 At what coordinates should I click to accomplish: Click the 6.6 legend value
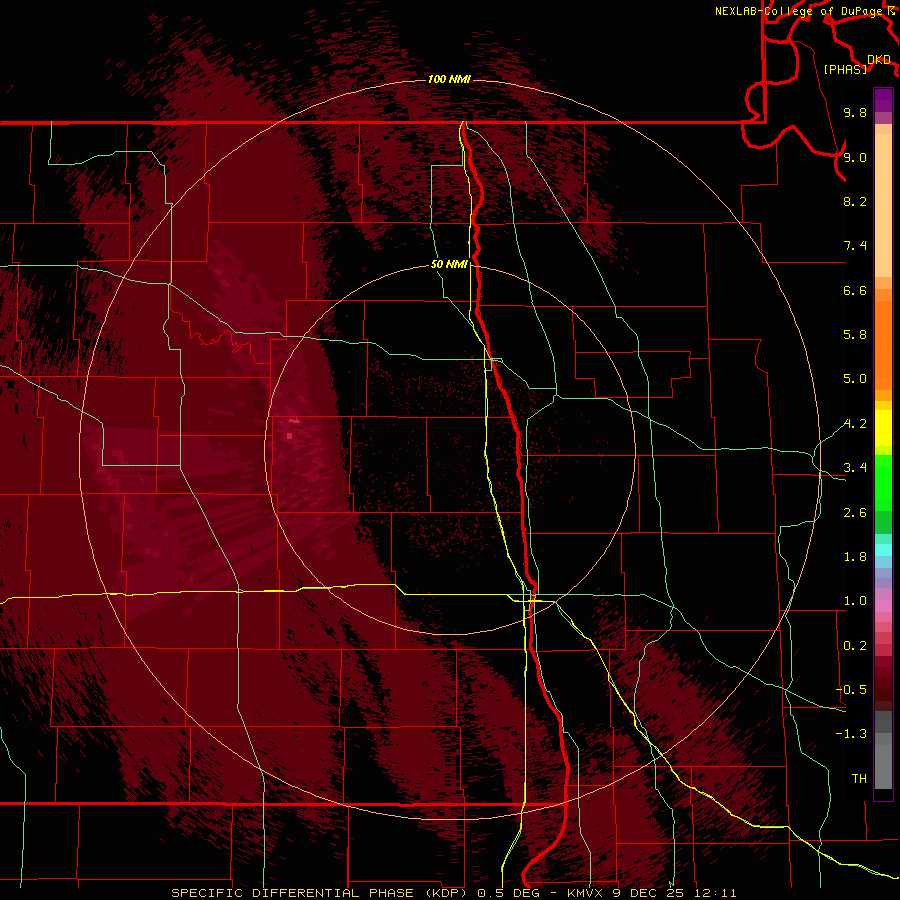855,290
